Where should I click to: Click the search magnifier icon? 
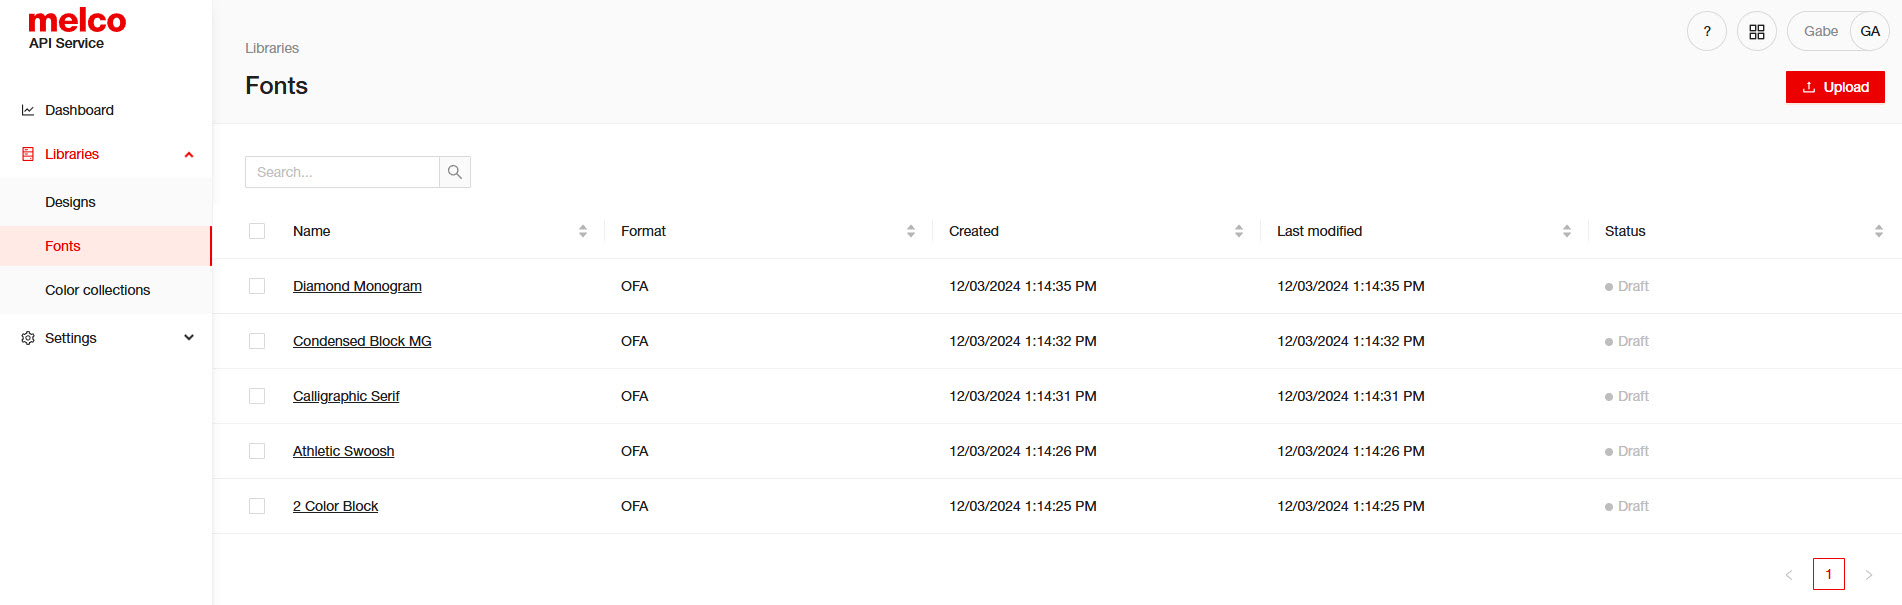tap(455, 172)
